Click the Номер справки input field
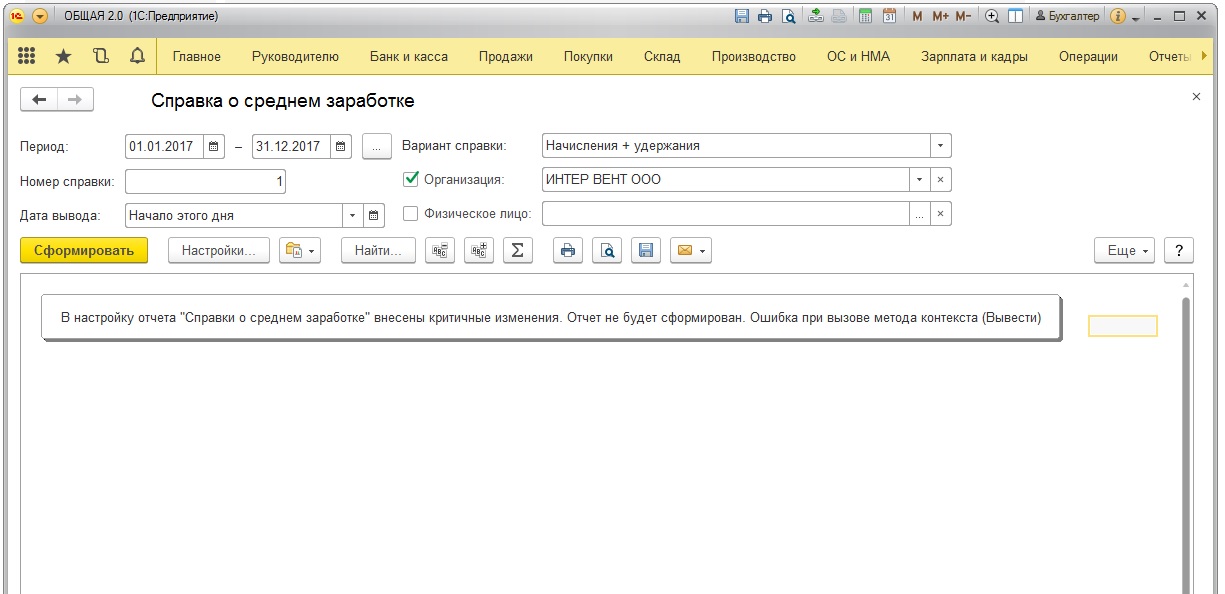This screenshot has width=1225, height=594. (206, 181)
